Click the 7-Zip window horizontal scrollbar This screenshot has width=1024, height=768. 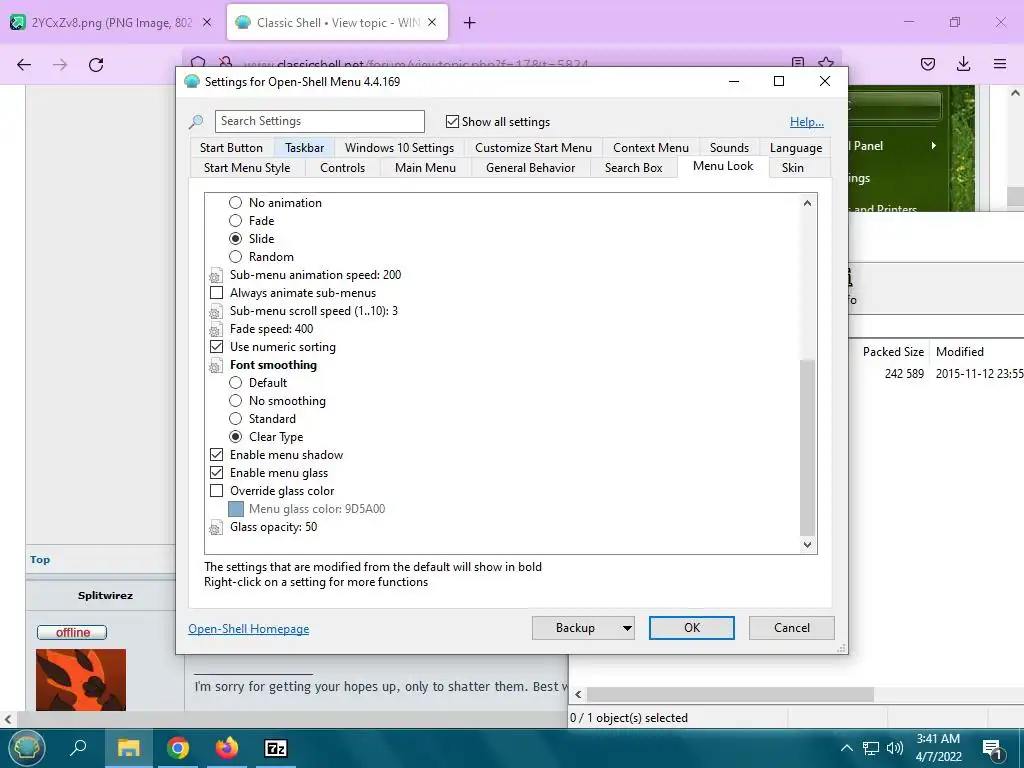click(730, 694)
